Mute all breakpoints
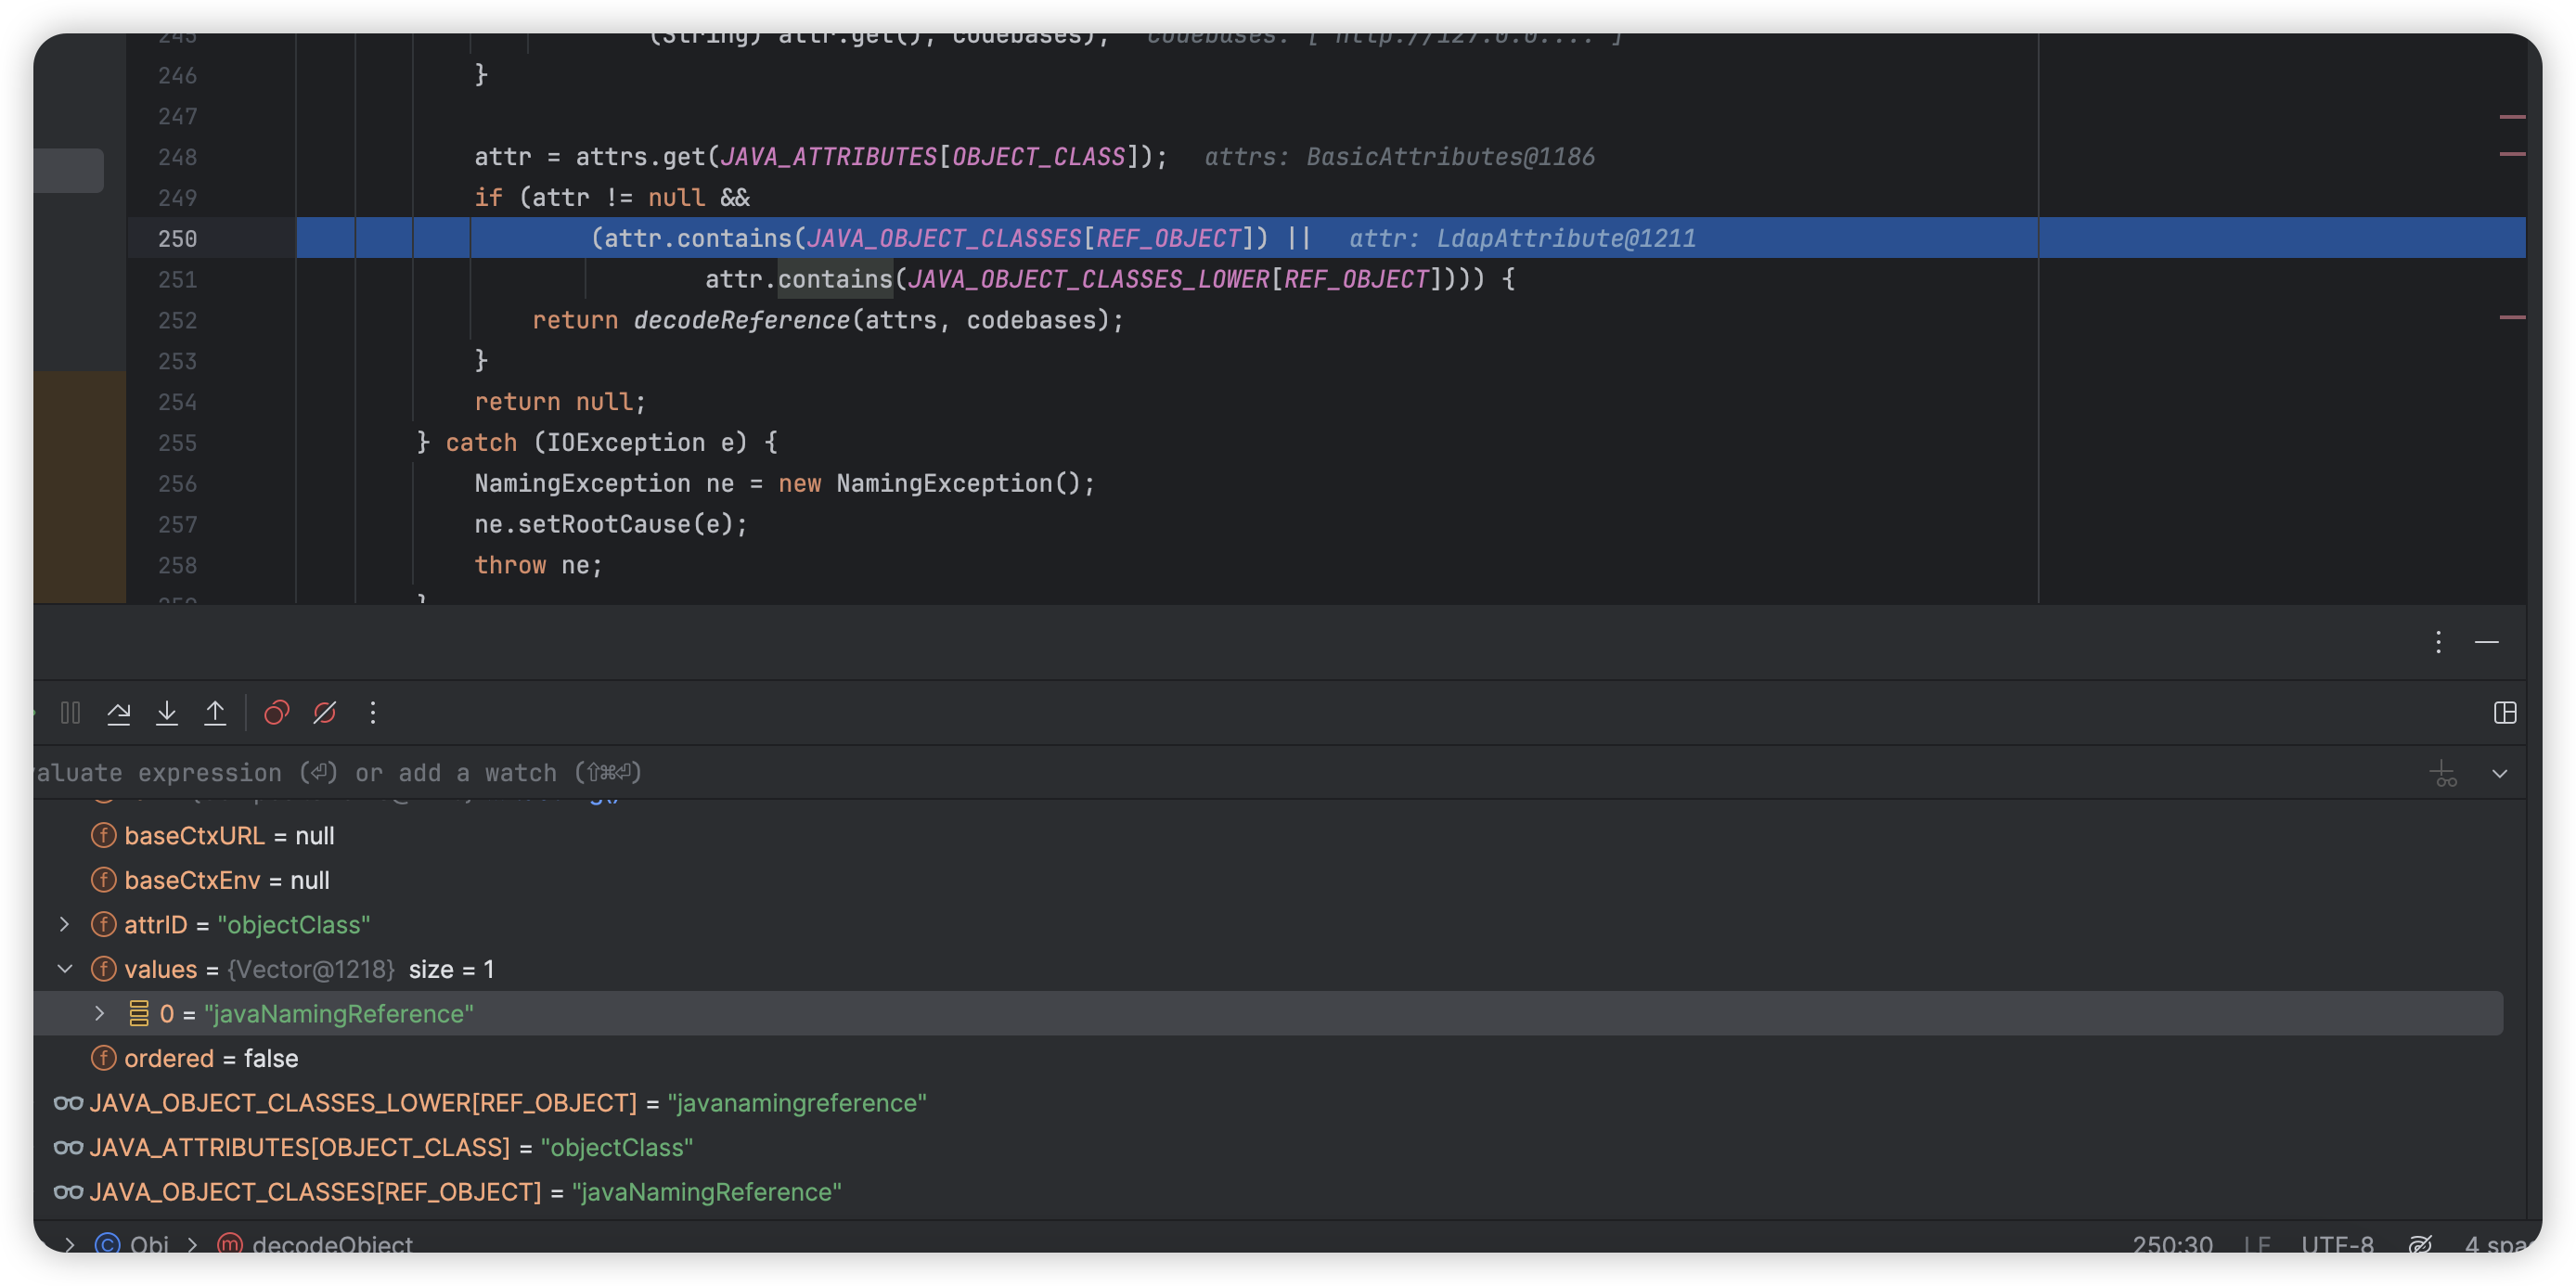This screenshot has height=1286, width=2576. 324,713
